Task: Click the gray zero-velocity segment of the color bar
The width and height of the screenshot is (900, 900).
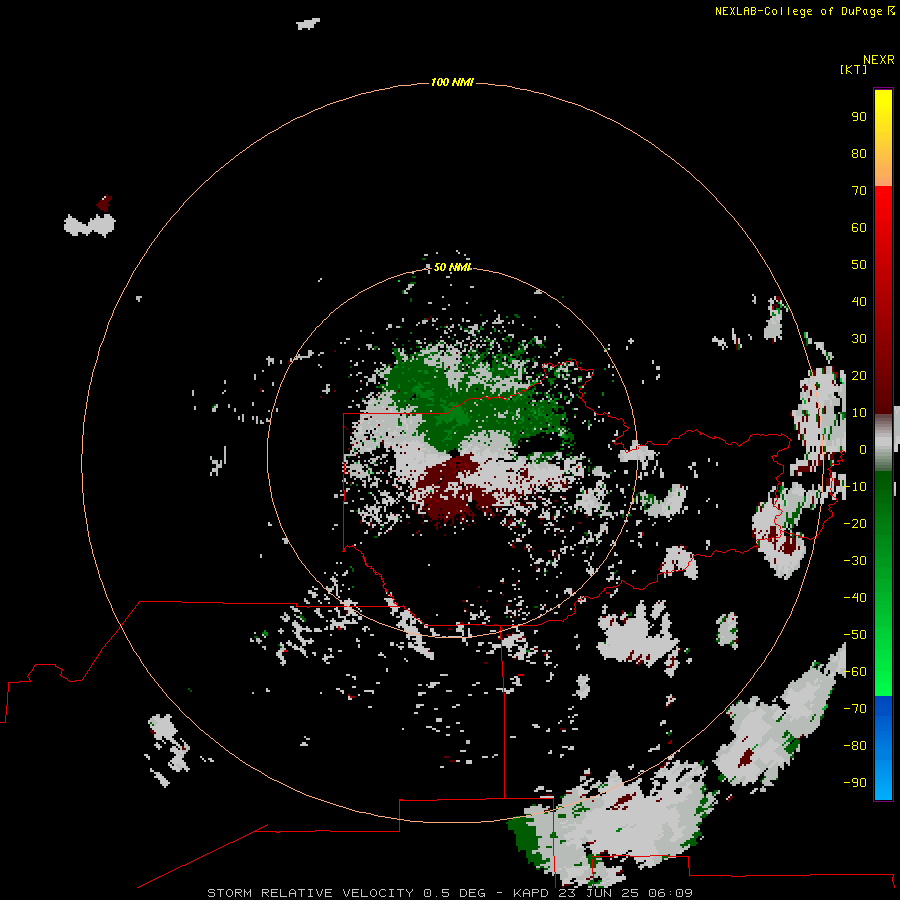Action: coord(883,443)
